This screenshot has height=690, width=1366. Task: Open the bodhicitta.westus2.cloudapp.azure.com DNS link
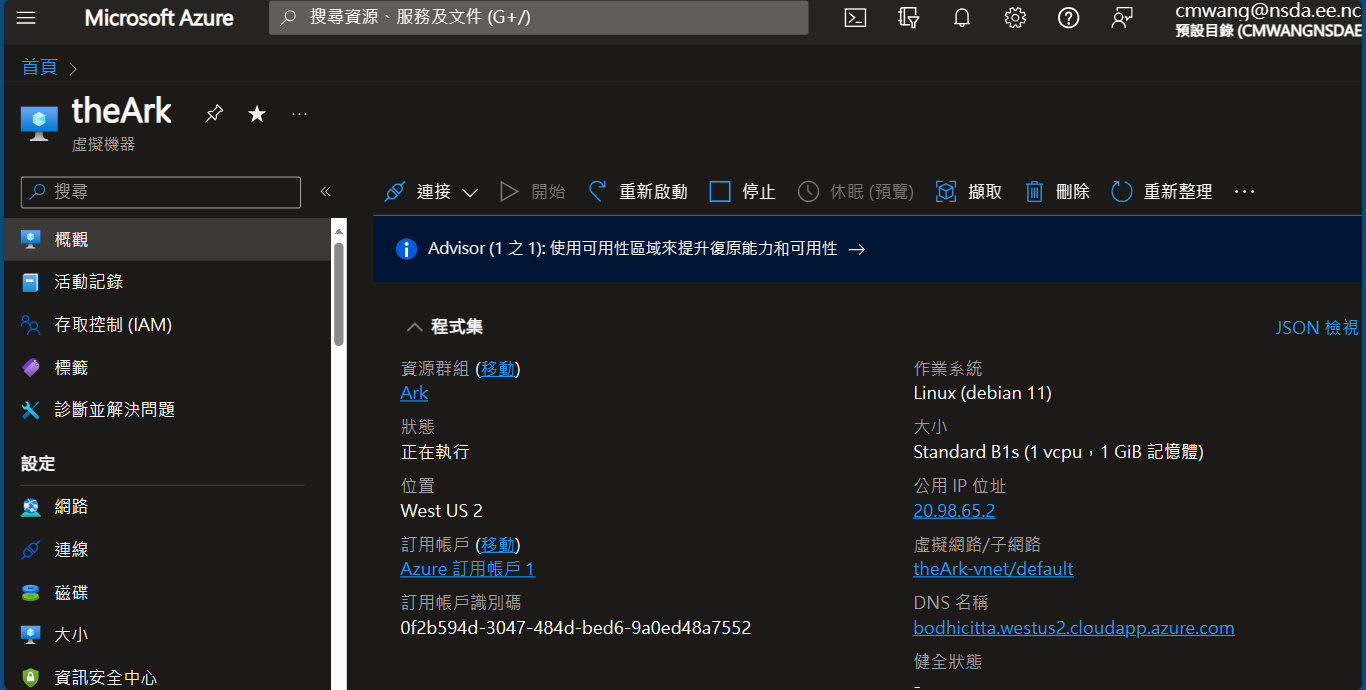tap(1074, 628)
